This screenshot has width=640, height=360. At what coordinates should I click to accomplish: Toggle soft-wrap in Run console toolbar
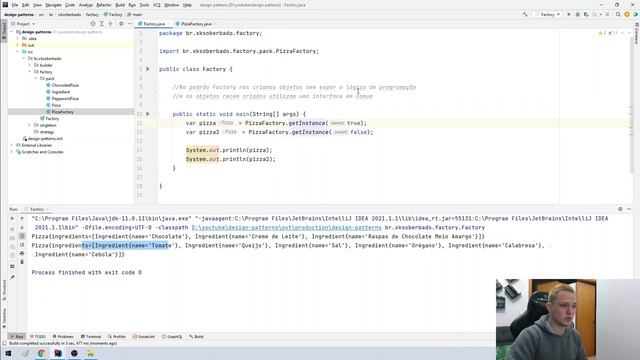[x=22, y=236]
